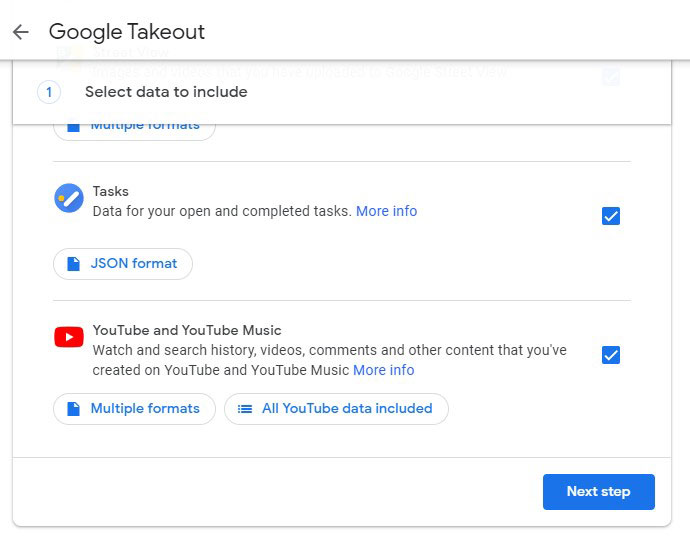The height and width of the screenshot is (537, 690).
Task: Open Multiple formats for YouTube data
Action: 134,409
